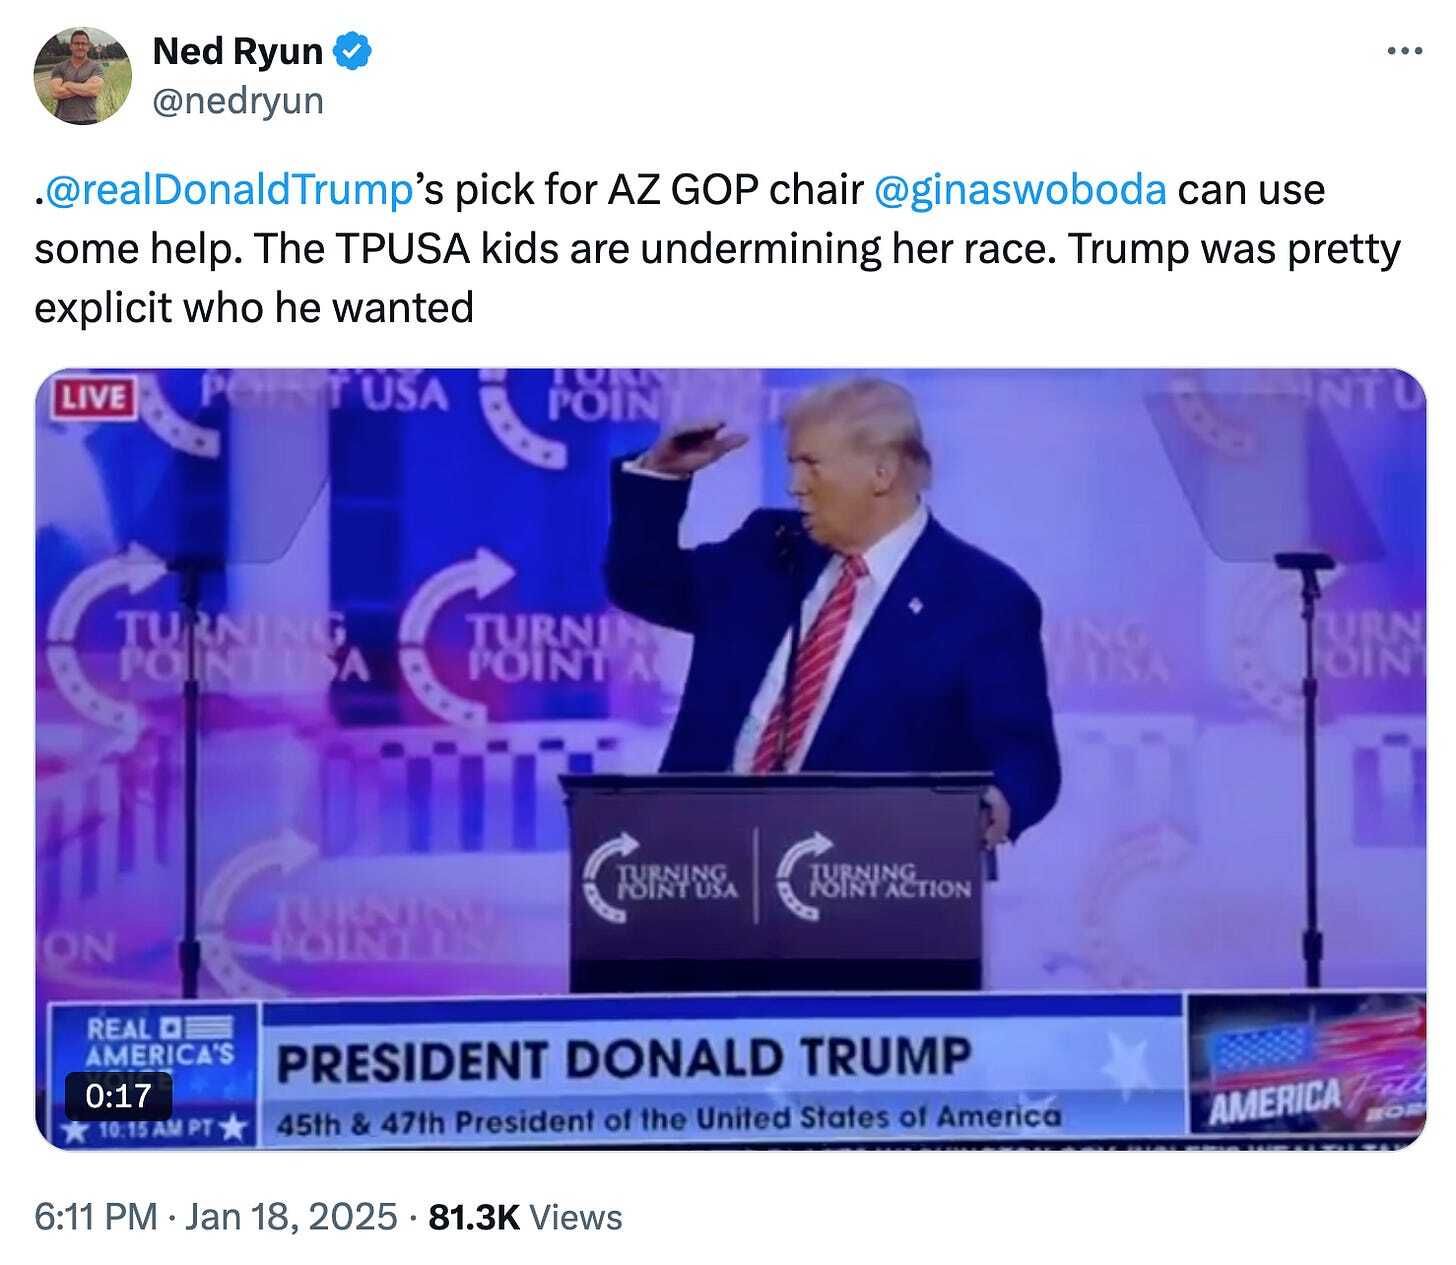Open the three-dot more options menu
The height and width of the screenshot is (1265, 1456).
[x=1405, y=50]
